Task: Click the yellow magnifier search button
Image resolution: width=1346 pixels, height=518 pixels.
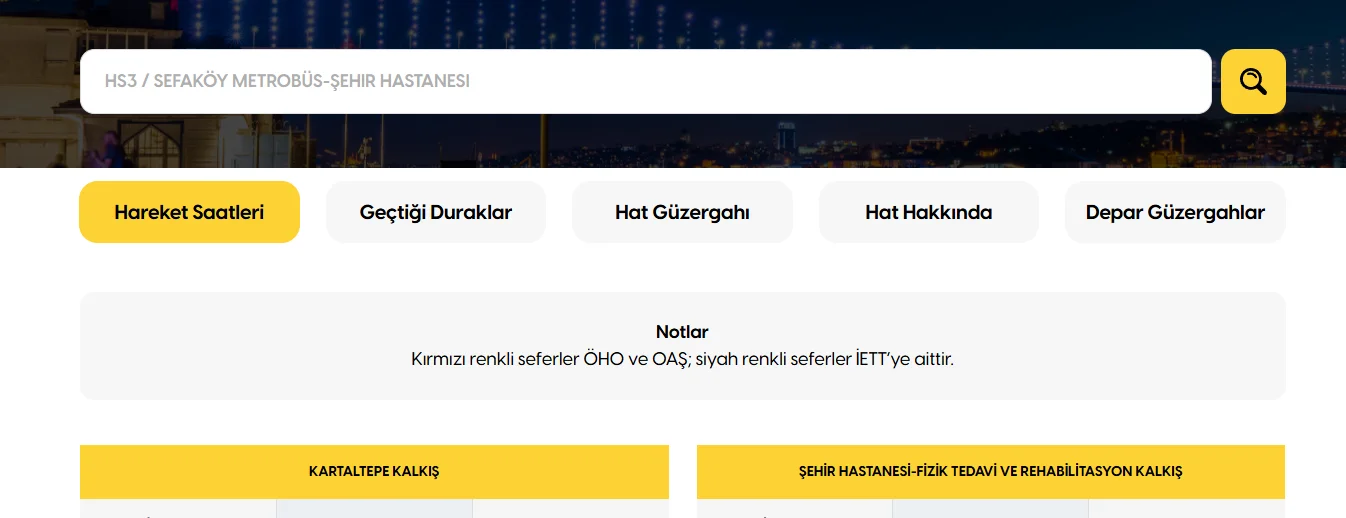Action: pyautogui.click(x=1252, y=81)
